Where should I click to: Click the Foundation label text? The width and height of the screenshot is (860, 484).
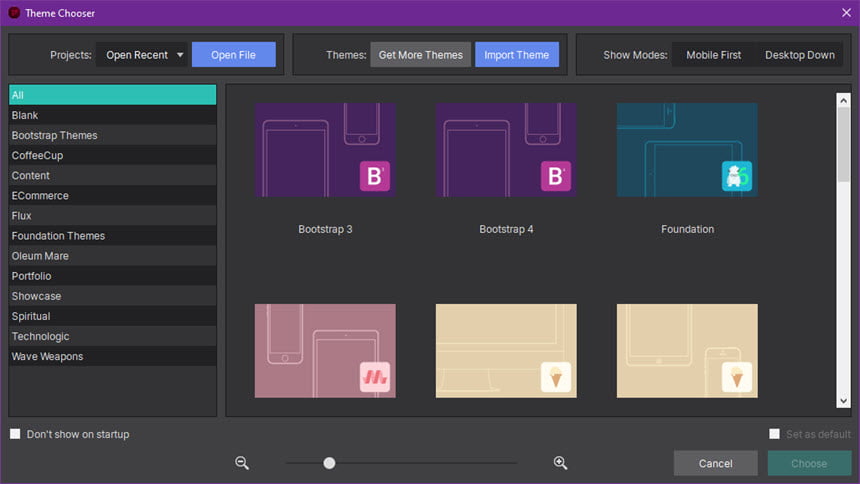click(x=687, y=229)
